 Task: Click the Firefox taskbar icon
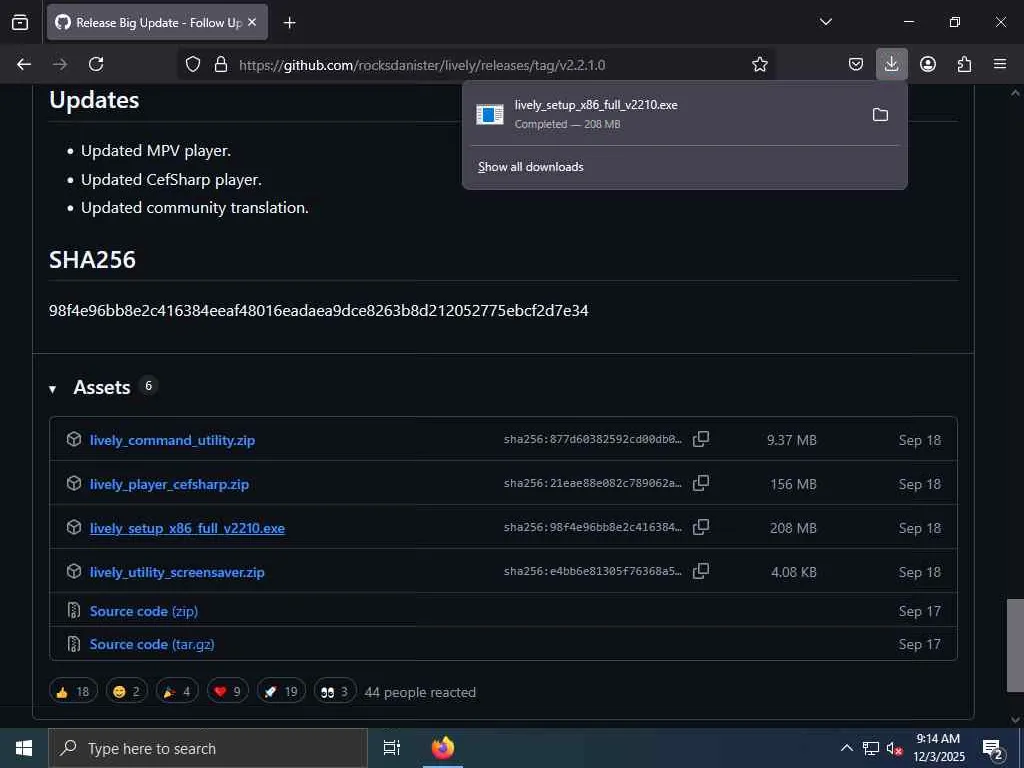(443, 748)
